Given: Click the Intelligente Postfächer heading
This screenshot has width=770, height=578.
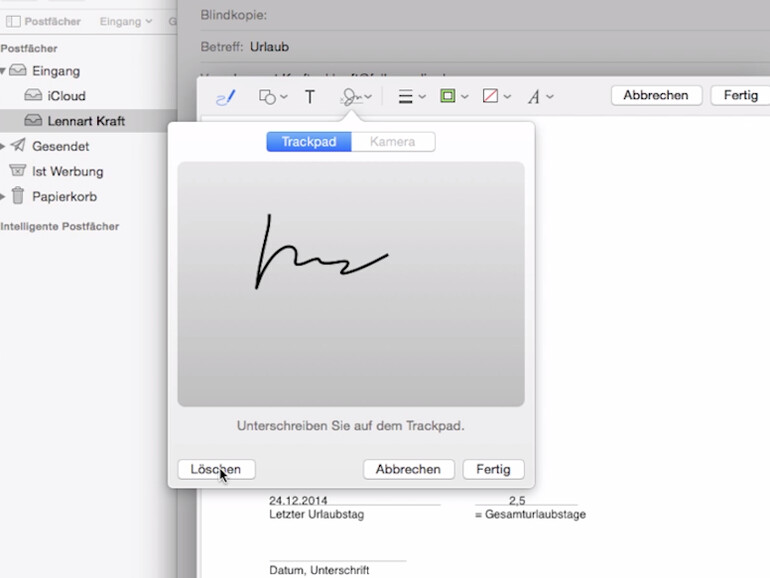Looking at the screenshot, I should click(60, 226).
